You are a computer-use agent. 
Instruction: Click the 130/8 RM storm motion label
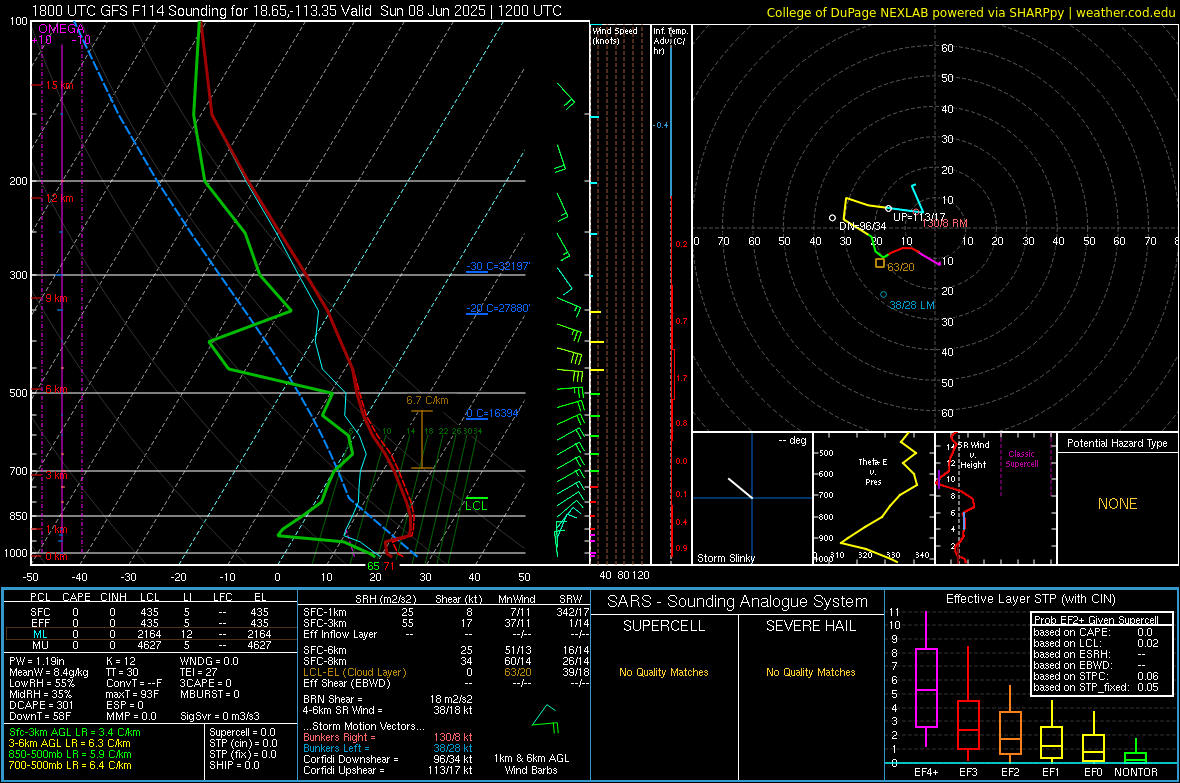point(945,224)
